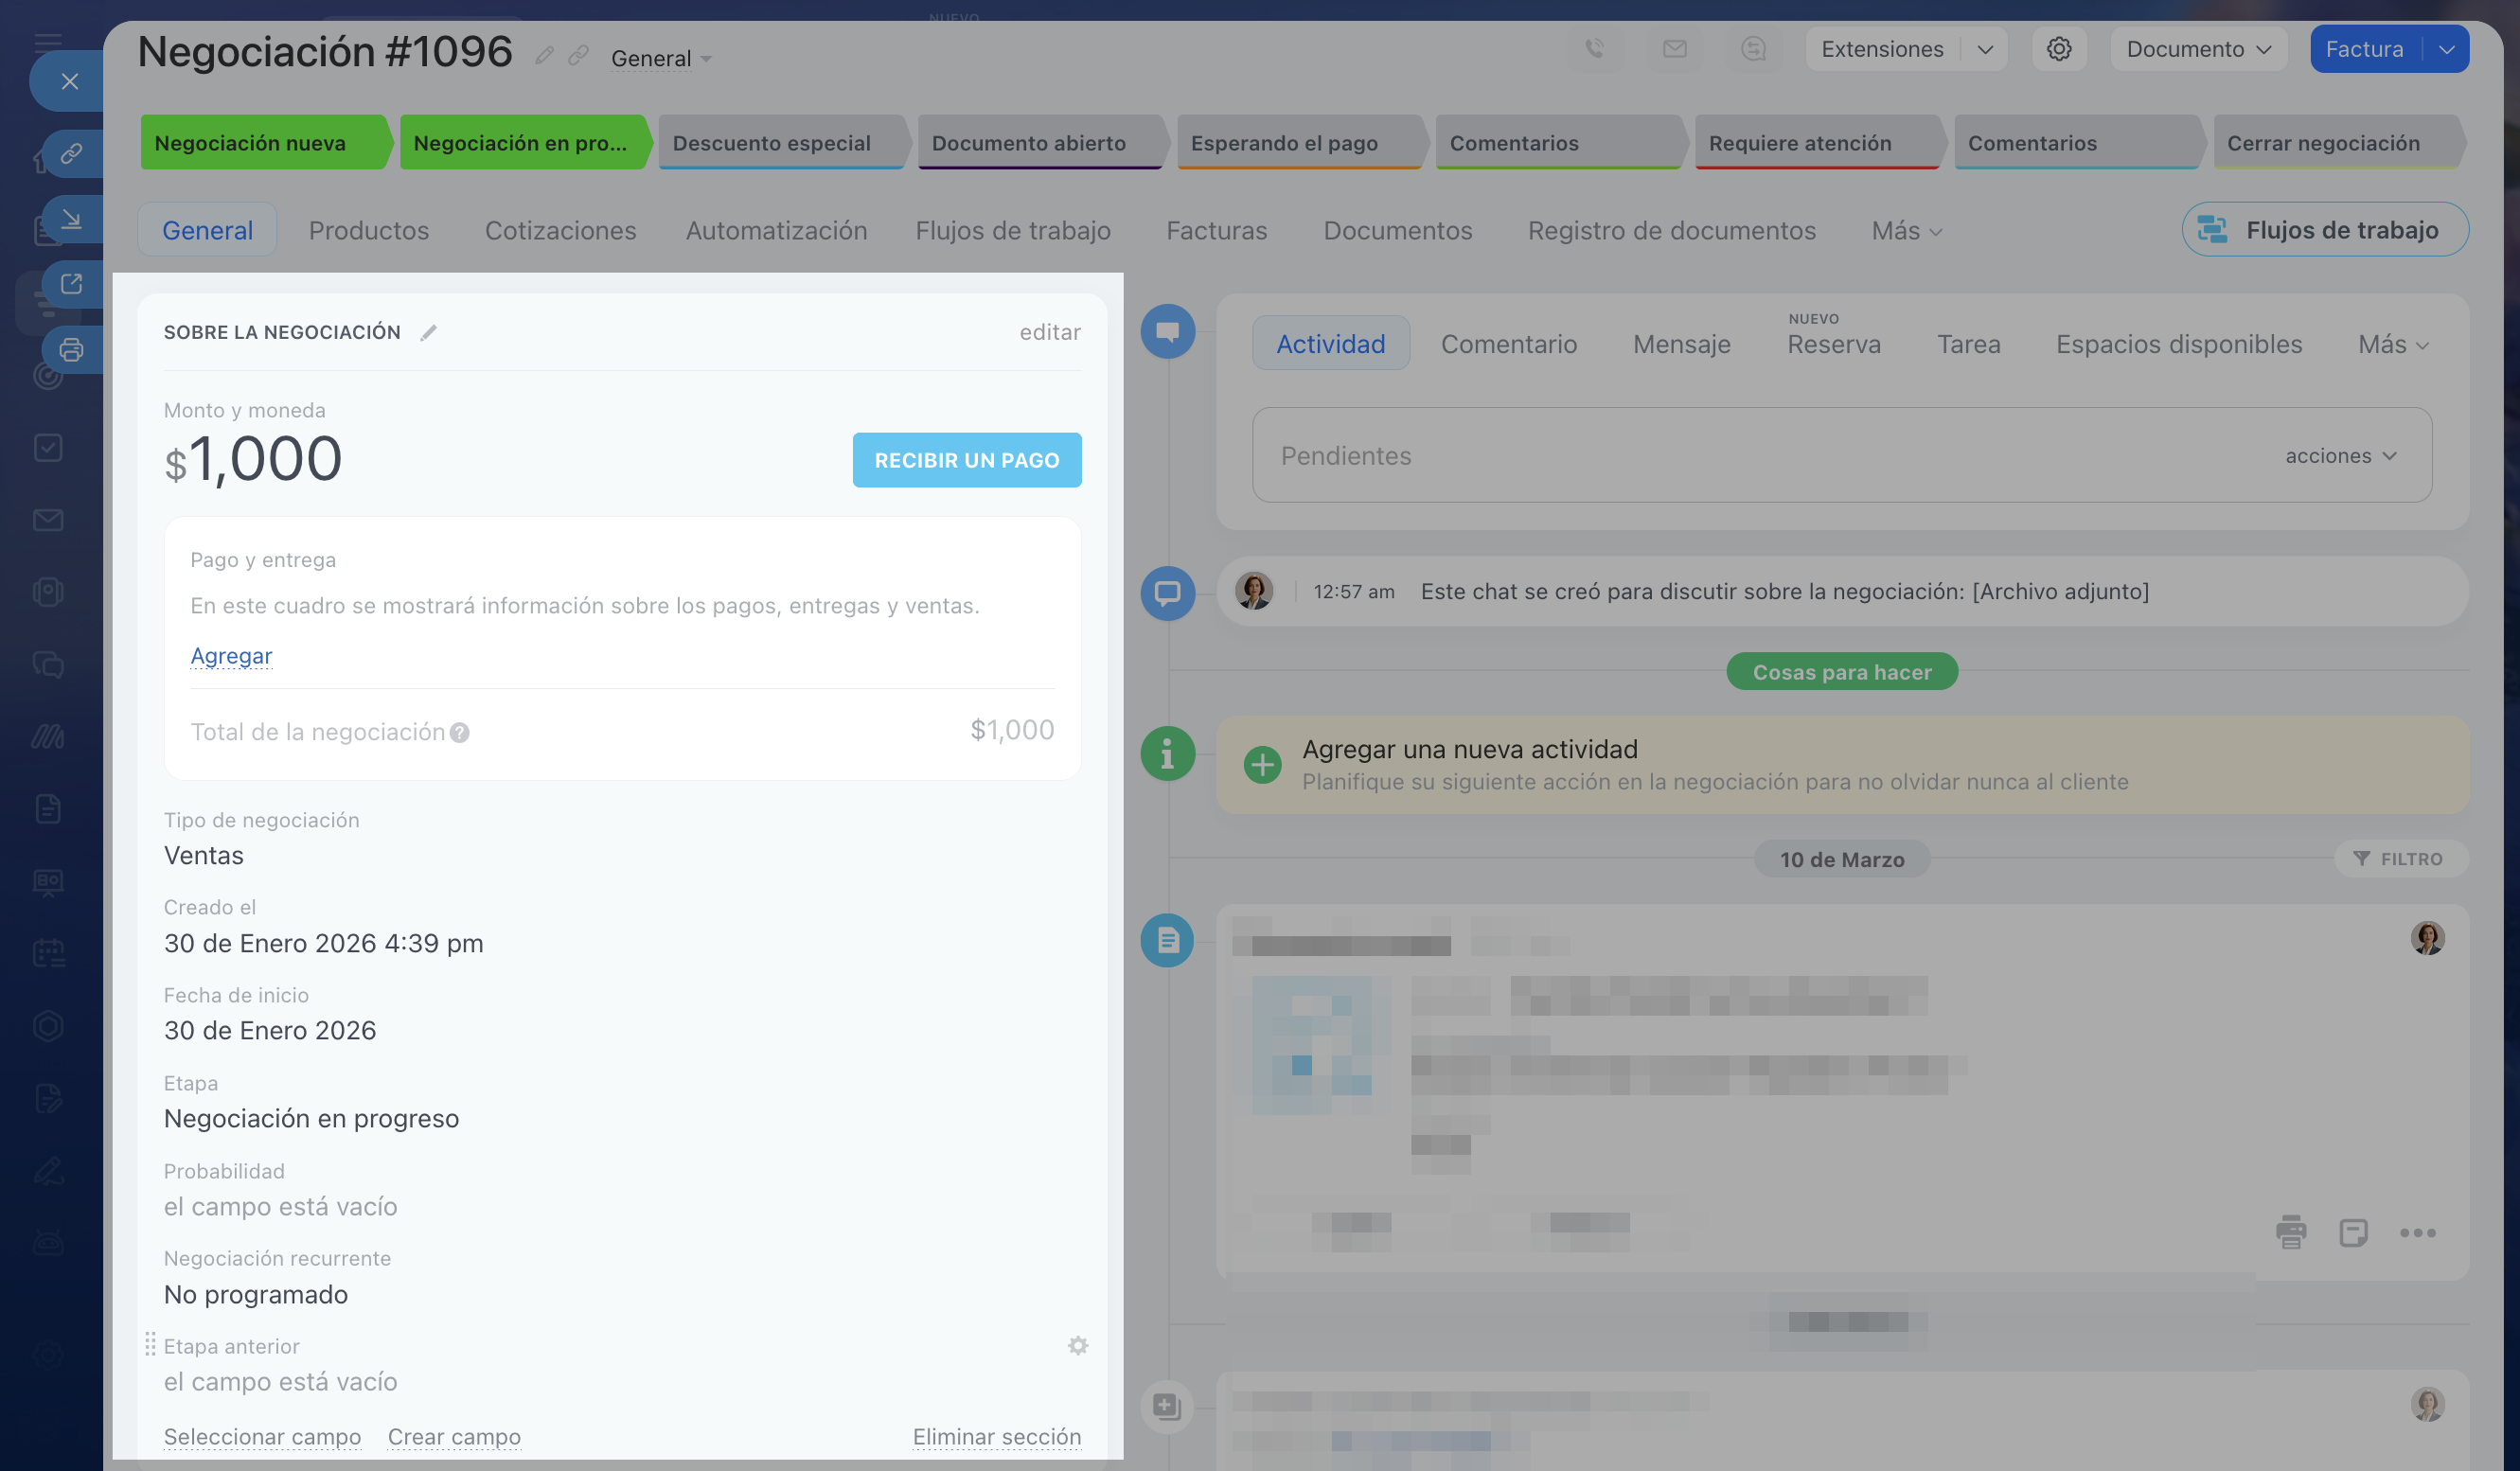2520x1471 pixels.
Task: Set stage to Descuento especial
Action: coord(772,143)
